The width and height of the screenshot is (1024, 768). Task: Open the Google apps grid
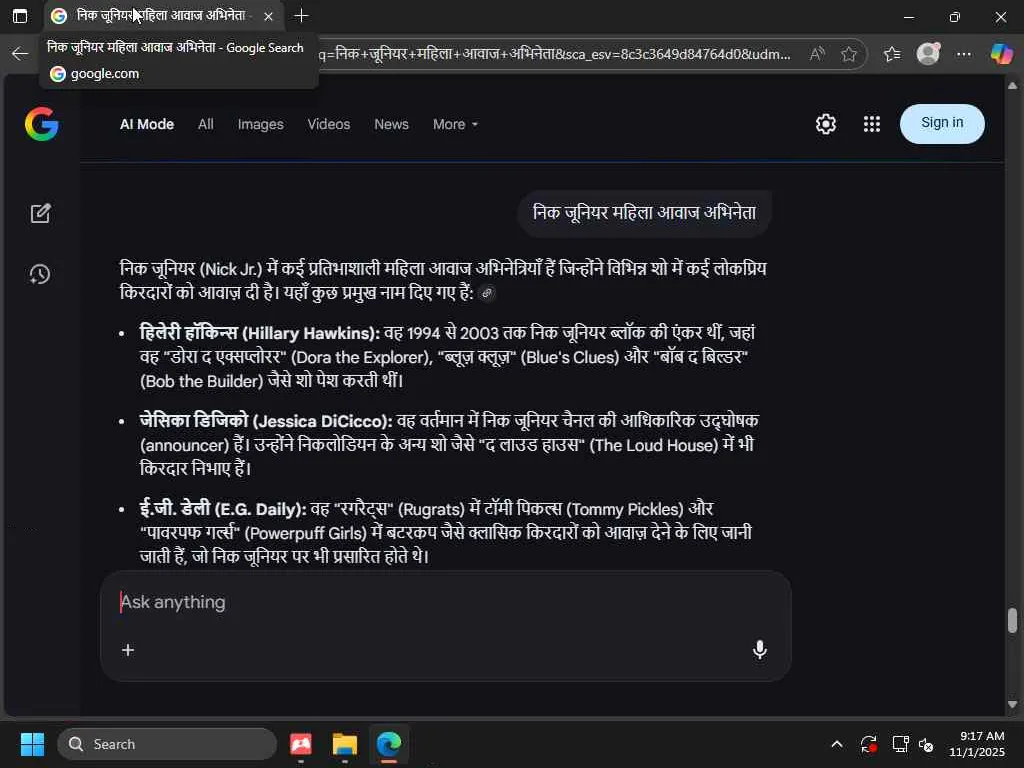872,124
